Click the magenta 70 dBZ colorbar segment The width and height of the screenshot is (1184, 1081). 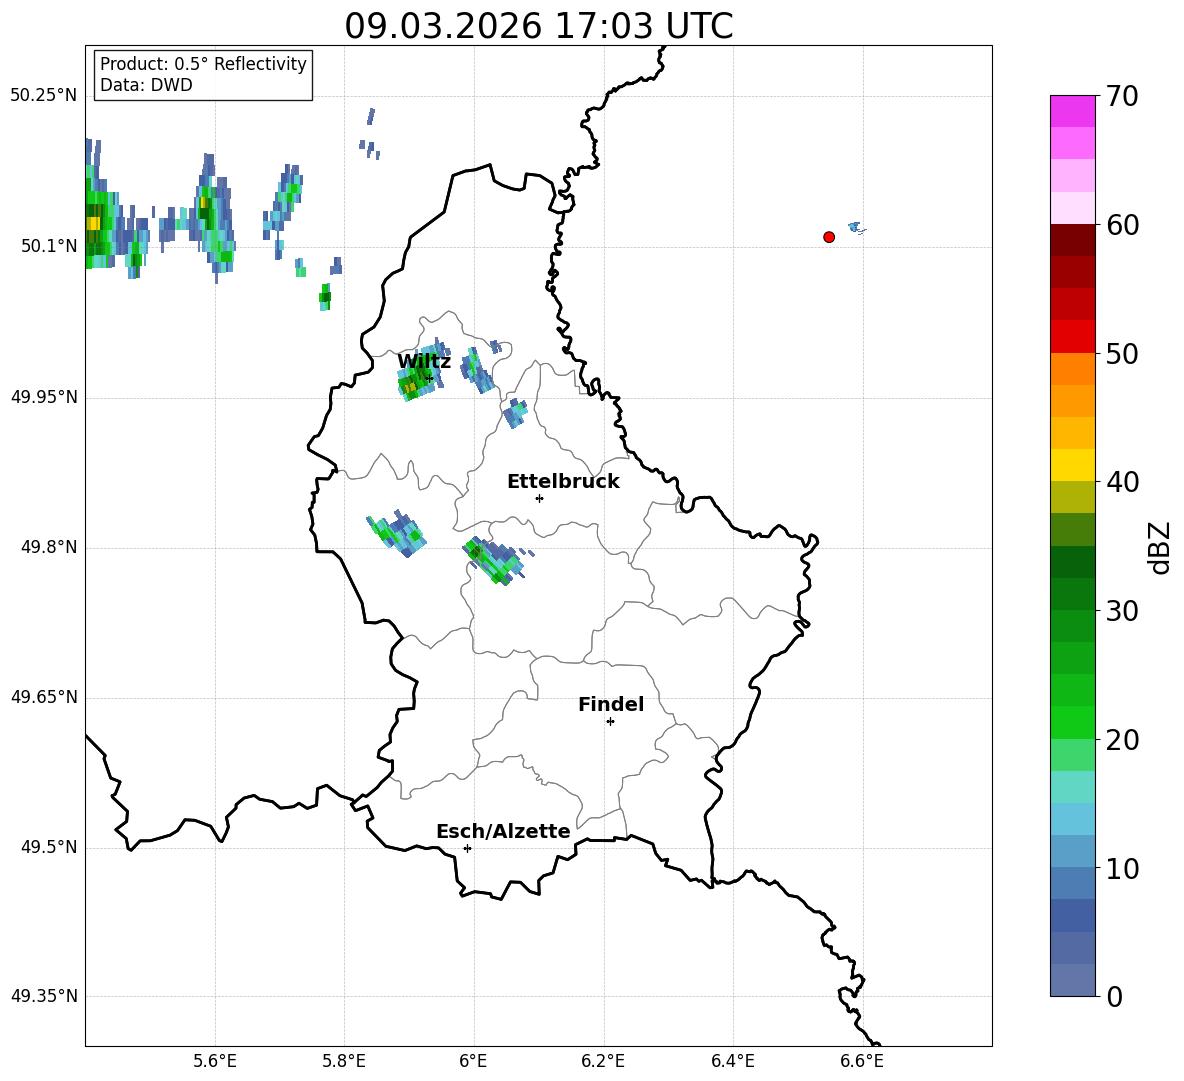point(1072,111)
